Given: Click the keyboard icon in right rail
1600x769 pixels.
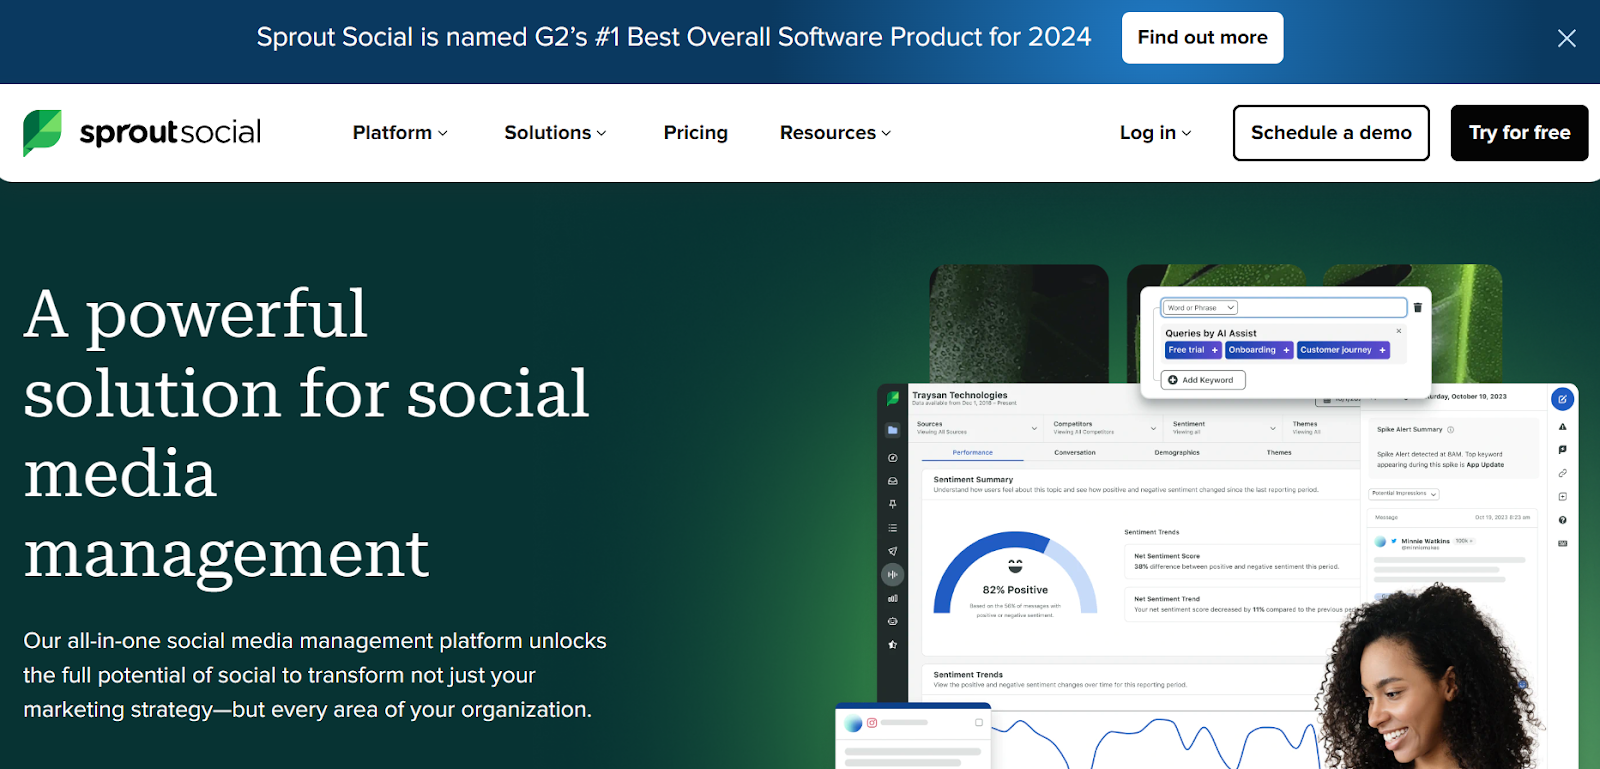Looking at the screenshot, I should tap(1562, 544).
